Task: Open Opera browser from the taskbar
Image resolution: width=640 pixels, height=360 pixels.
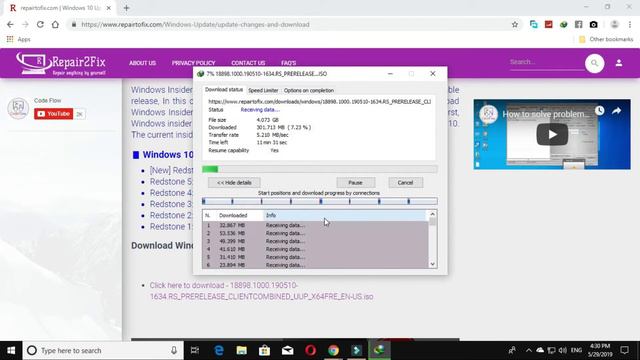Action: [x=310, y=350]
